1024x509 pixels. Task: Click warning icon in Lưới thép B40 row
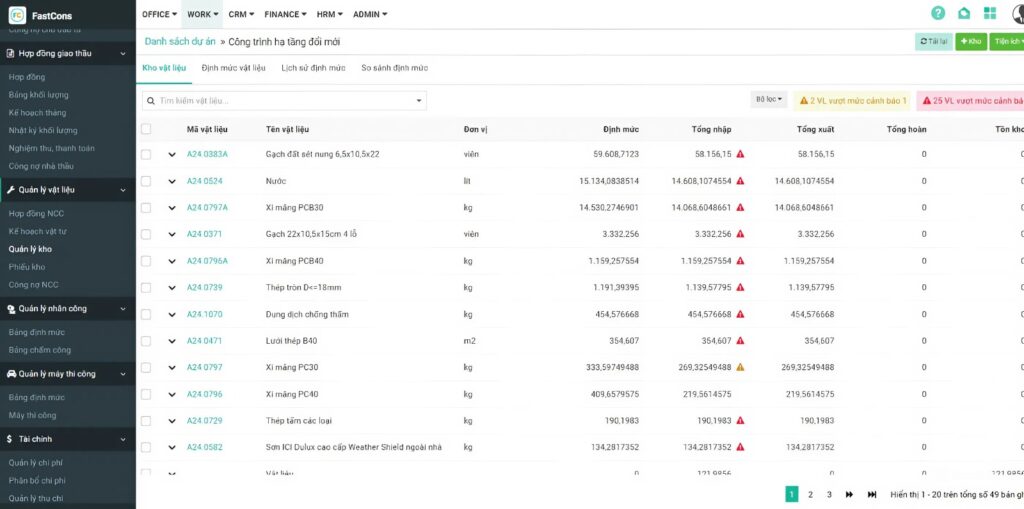740,340
